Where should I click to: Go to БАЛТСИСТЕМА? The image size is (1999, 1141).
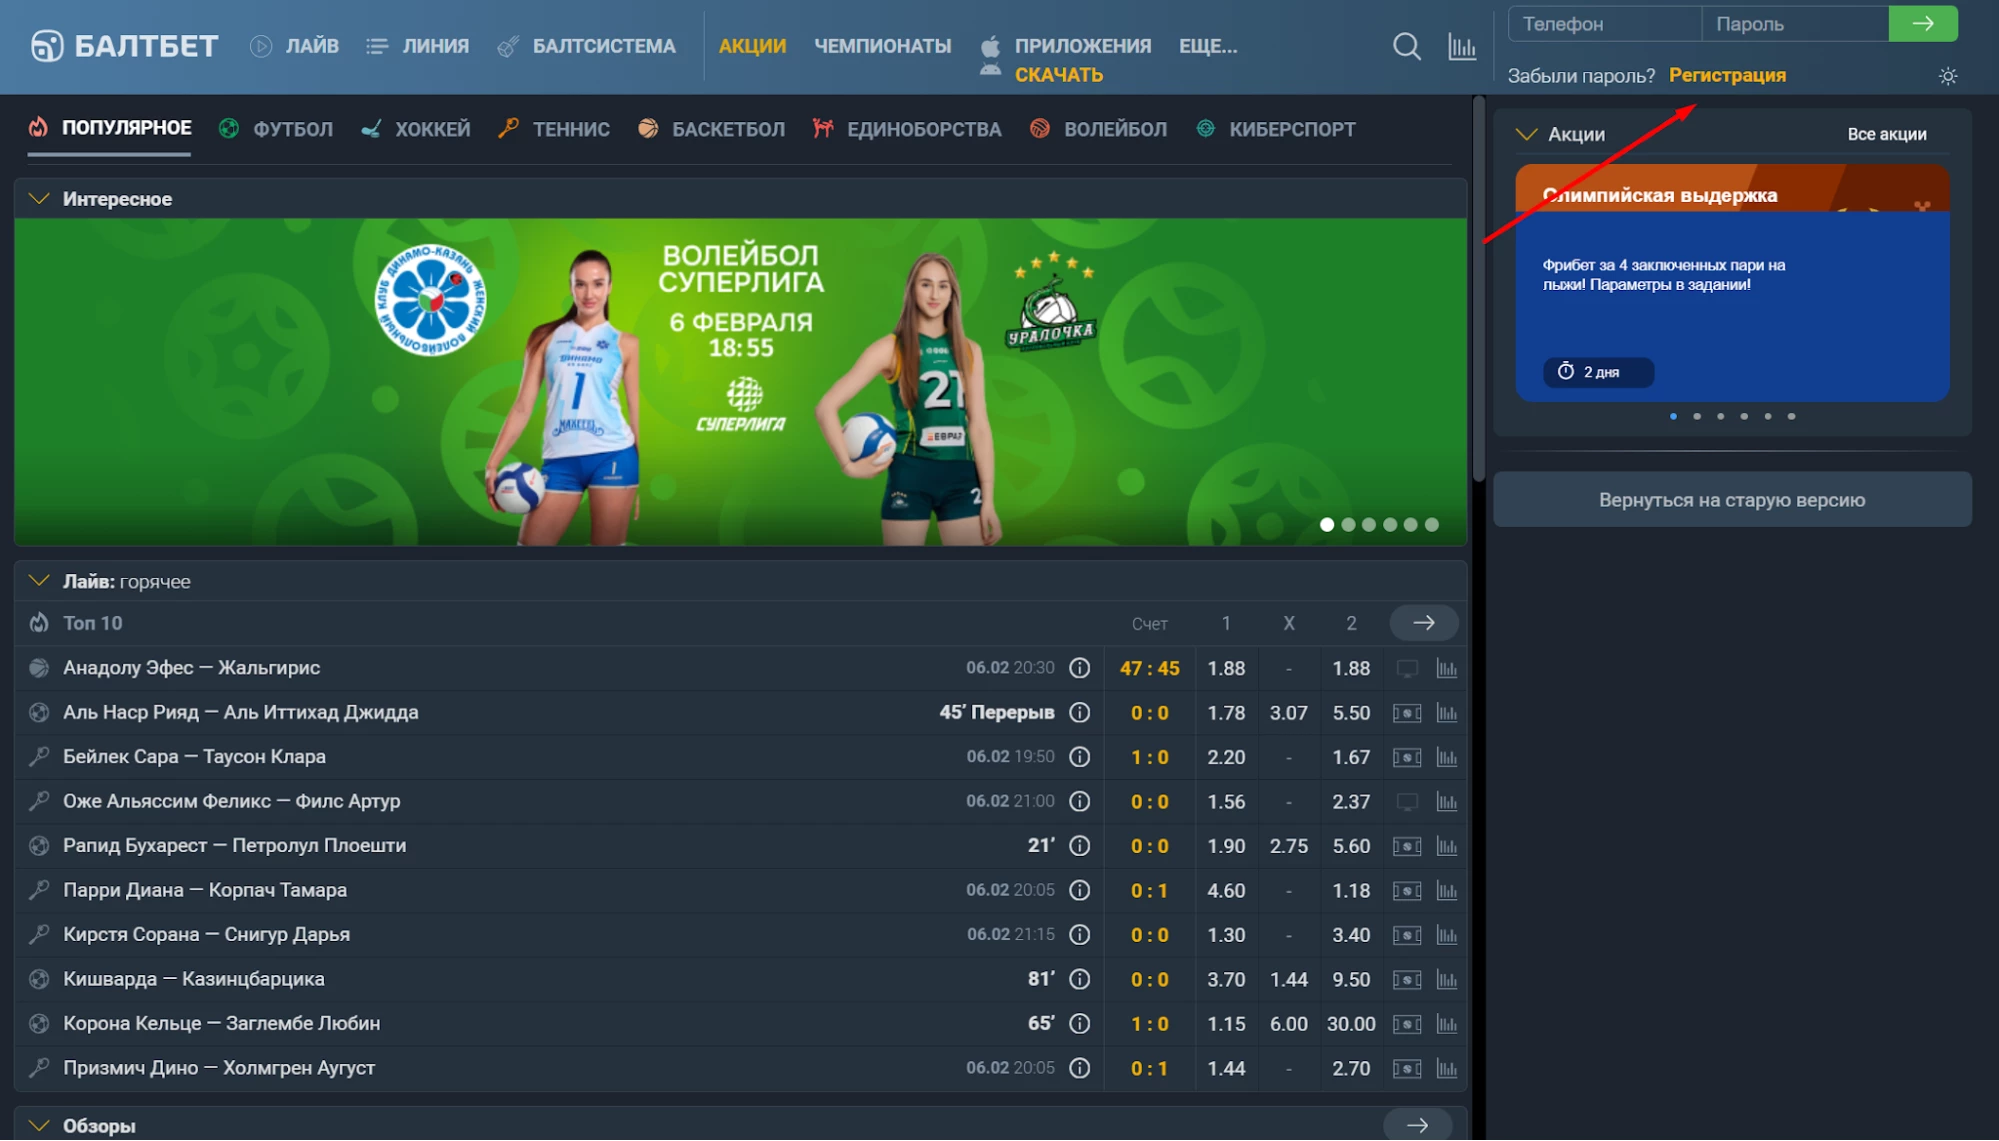[x=586, y=46]
